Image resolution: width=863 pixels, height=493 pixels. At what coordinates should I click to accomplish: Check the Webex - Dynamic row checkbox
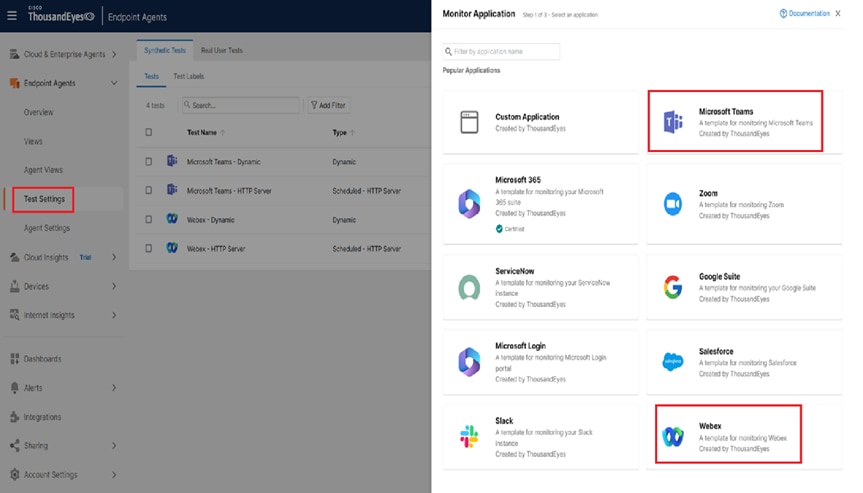(149, 219)
